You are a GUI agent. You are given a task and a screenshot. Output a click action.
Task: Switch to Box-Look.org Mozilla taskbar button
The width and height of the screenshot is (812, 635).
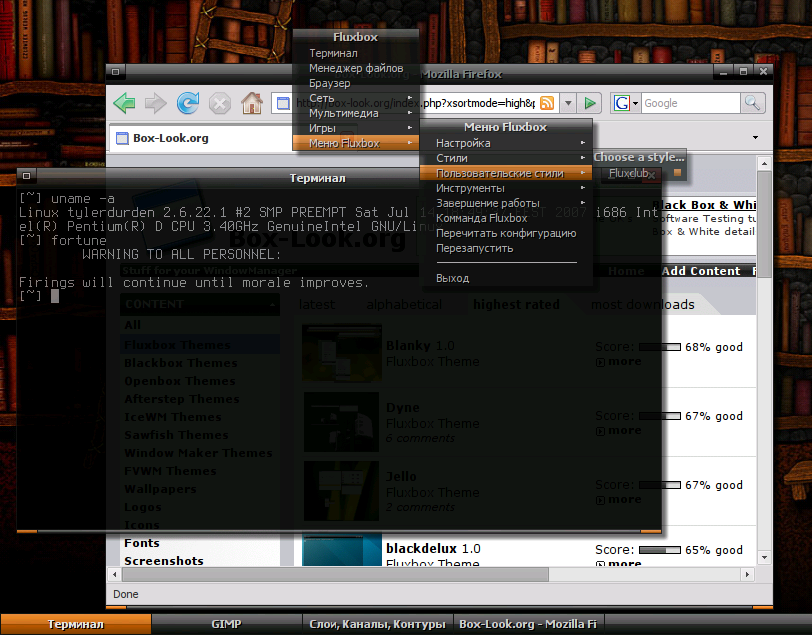(x=528, y=624)
